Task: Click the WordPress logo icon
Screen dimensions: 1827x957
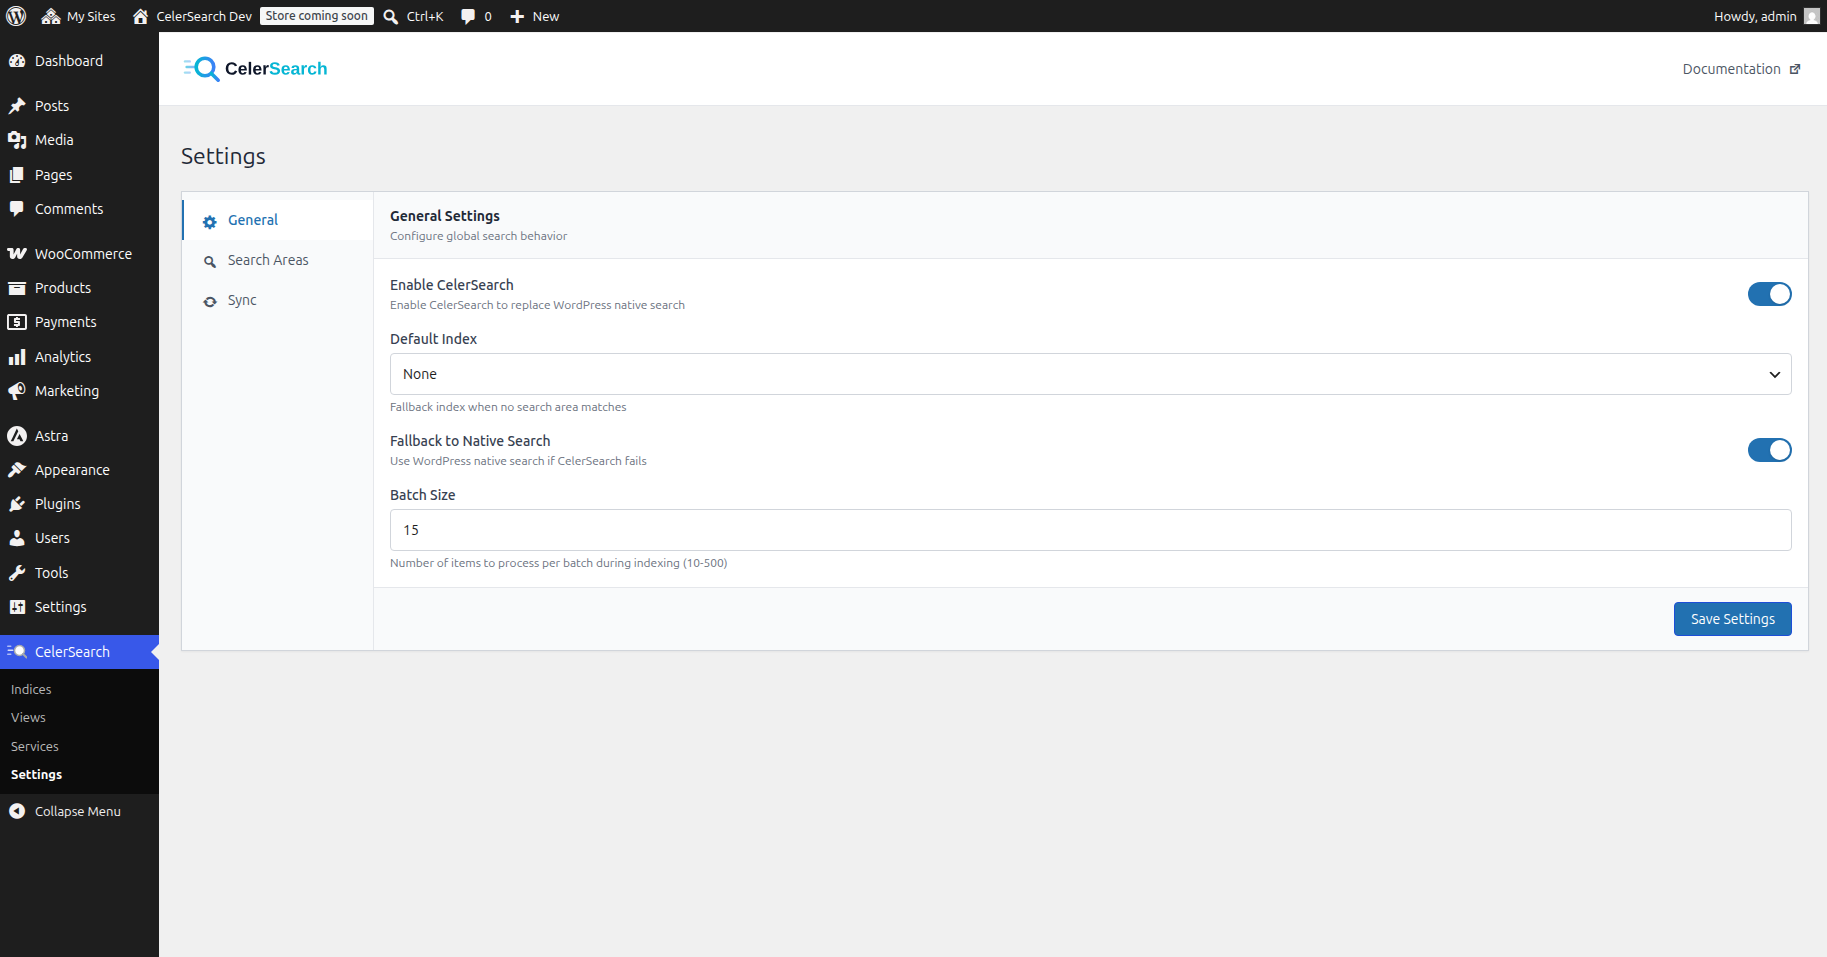Action: click(16, 16)
